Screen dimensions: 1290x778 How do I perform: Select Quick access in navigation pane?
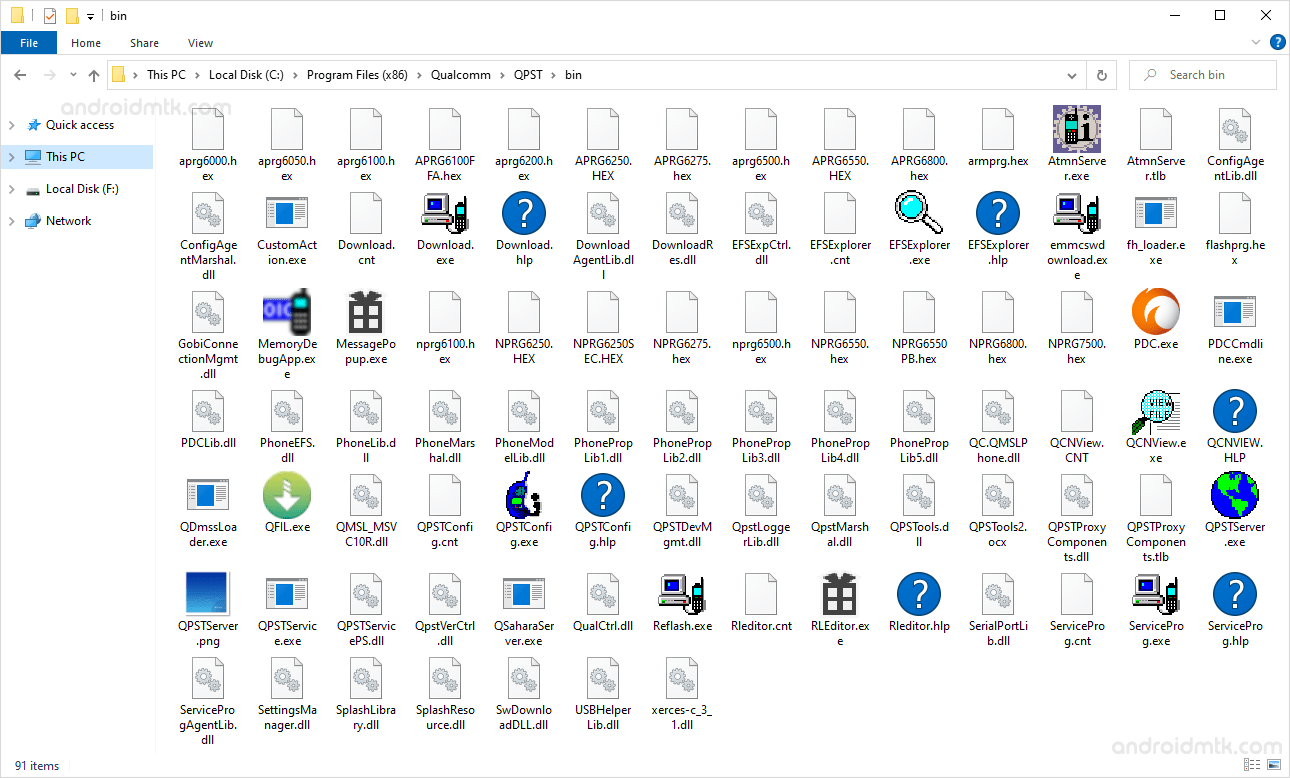(x=80, y=125)
